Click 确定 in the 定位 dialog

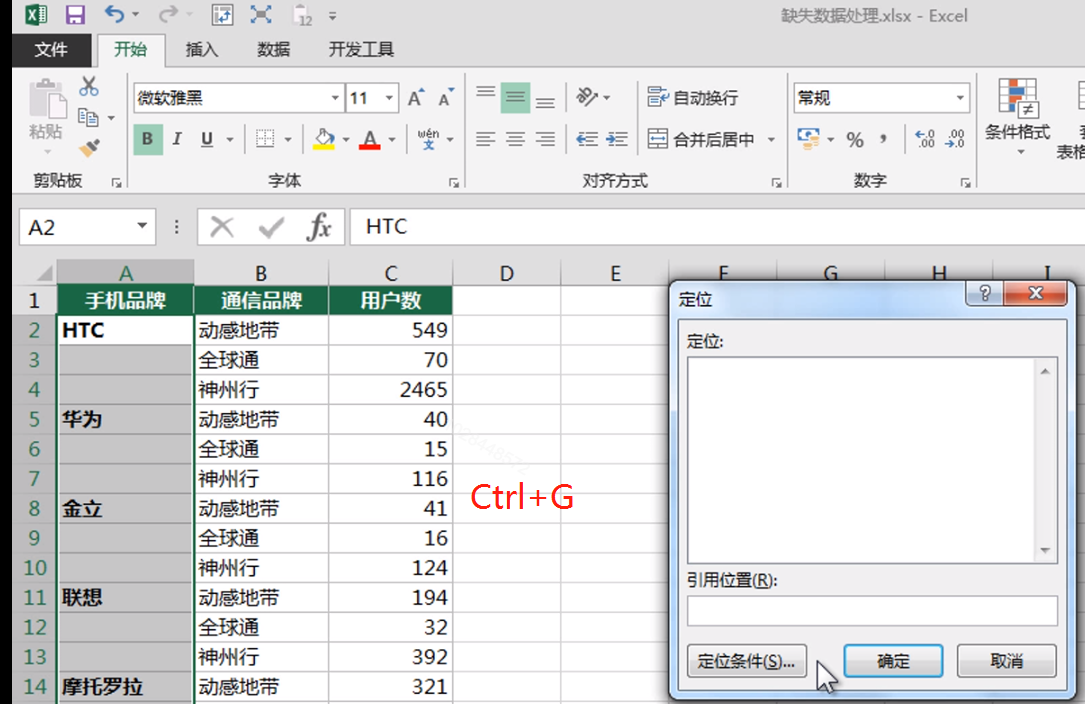(893, 661)
